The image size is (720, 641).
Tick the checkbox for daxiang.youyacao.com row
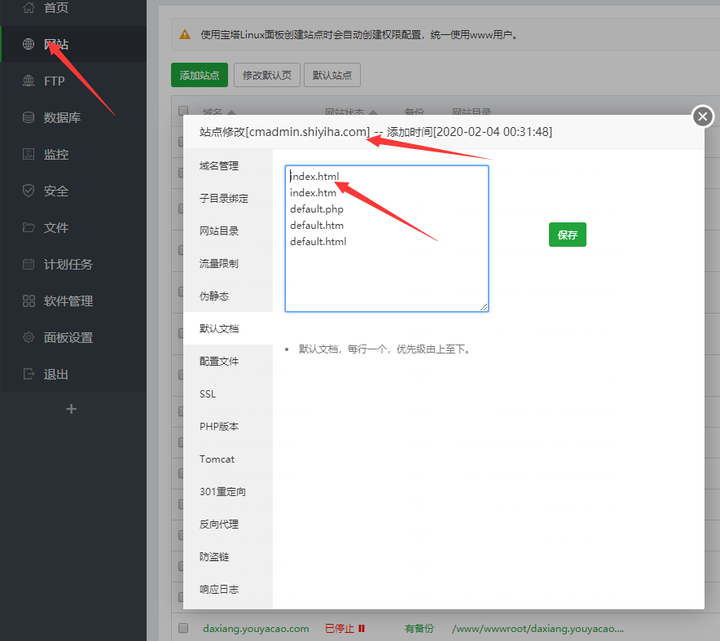pyautogui.click(x=183, y=628)
